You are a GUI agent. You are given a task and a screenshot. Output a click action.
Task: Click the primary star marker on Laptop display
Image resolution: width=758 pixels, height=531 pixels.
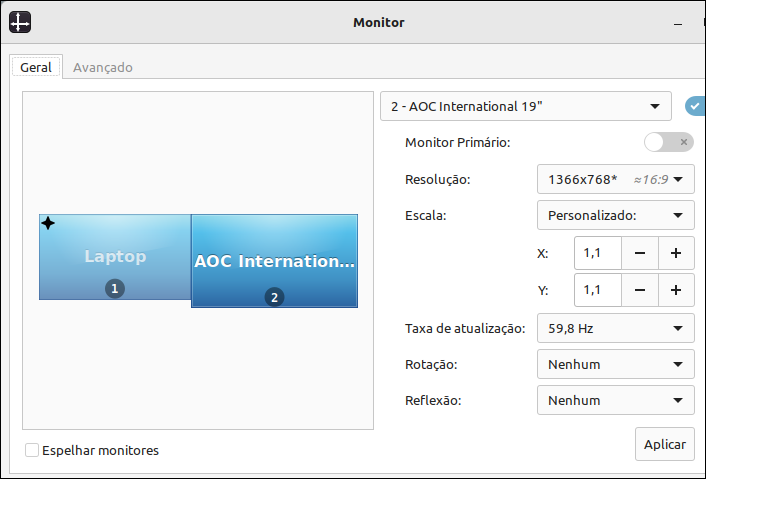[x=48, y=223]
